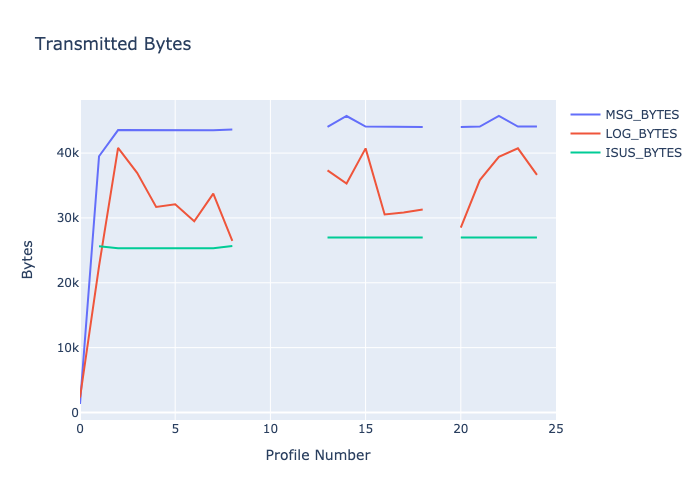
Task: Click the 20 tick on the x-axis
Action: (x=460, y=430)
